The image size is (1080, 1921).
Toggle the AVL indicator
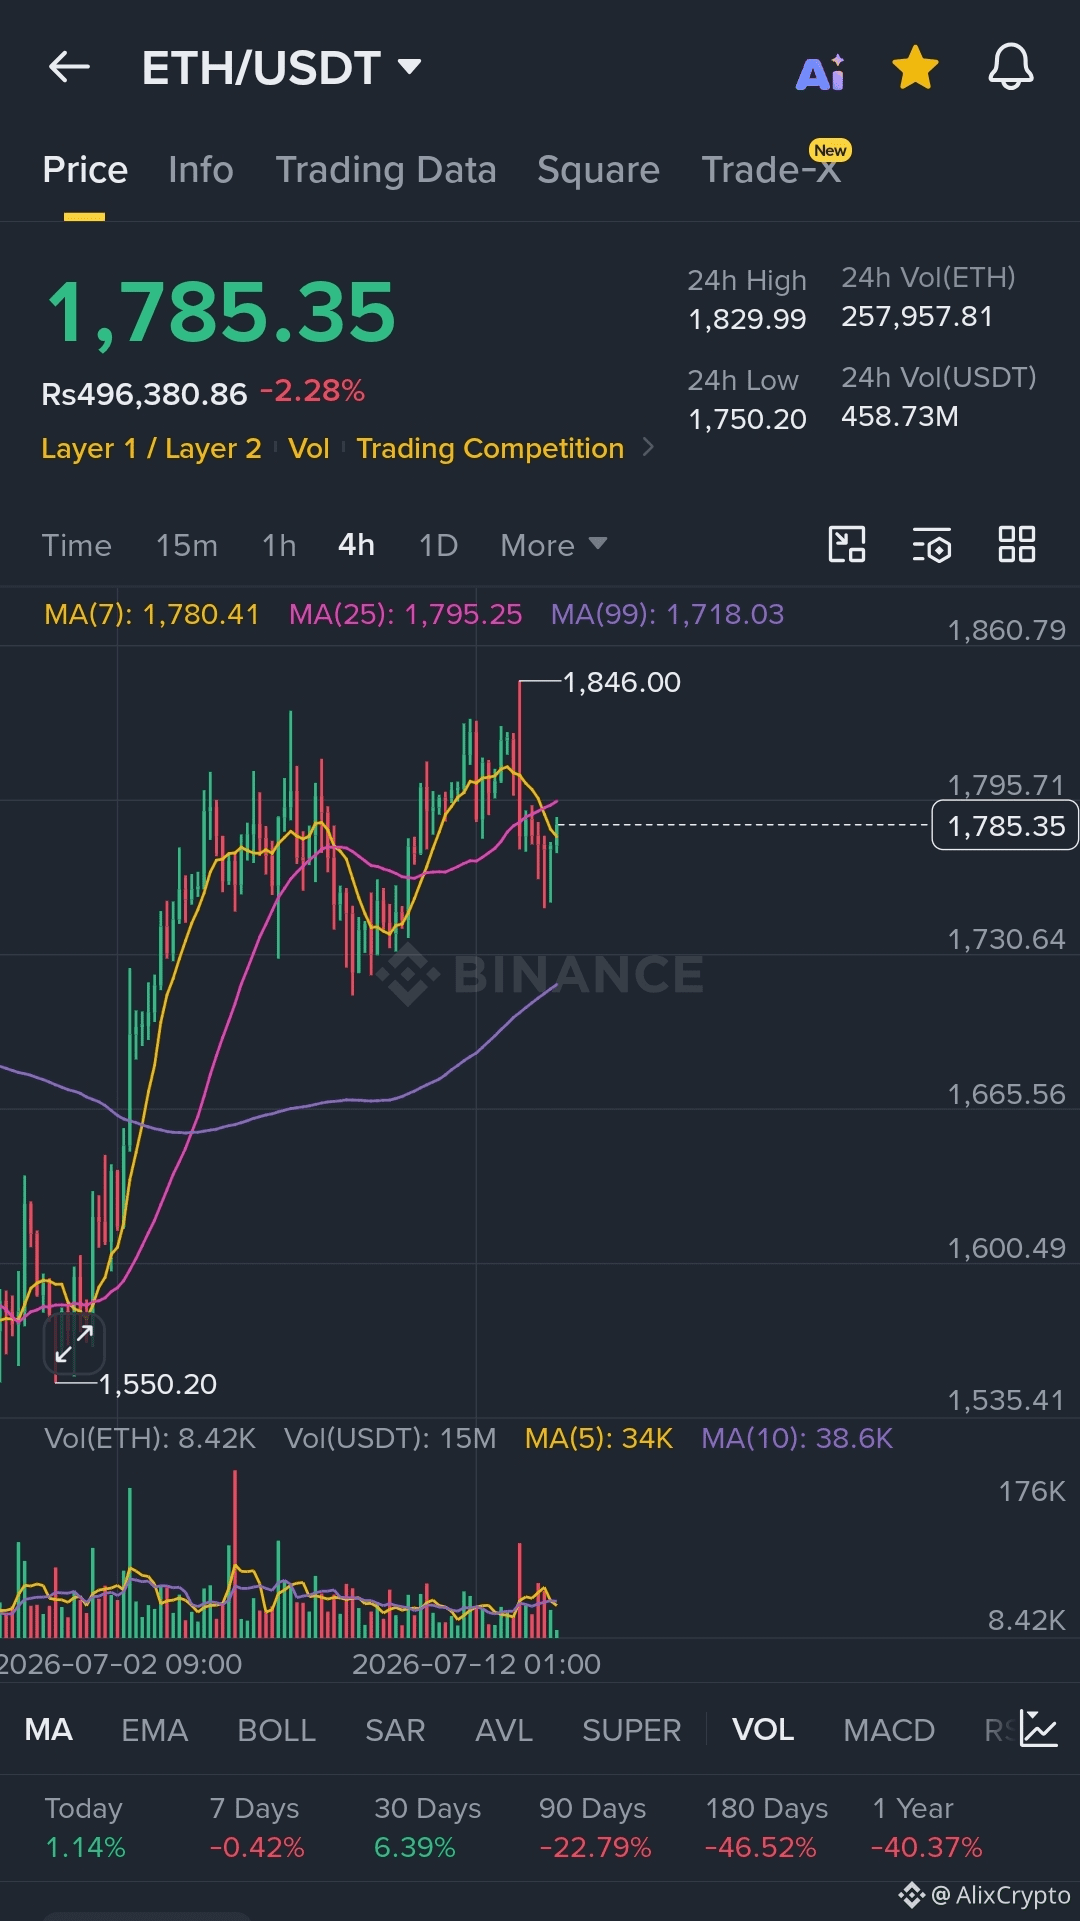pyautogui.click(x=504, y=1730)
